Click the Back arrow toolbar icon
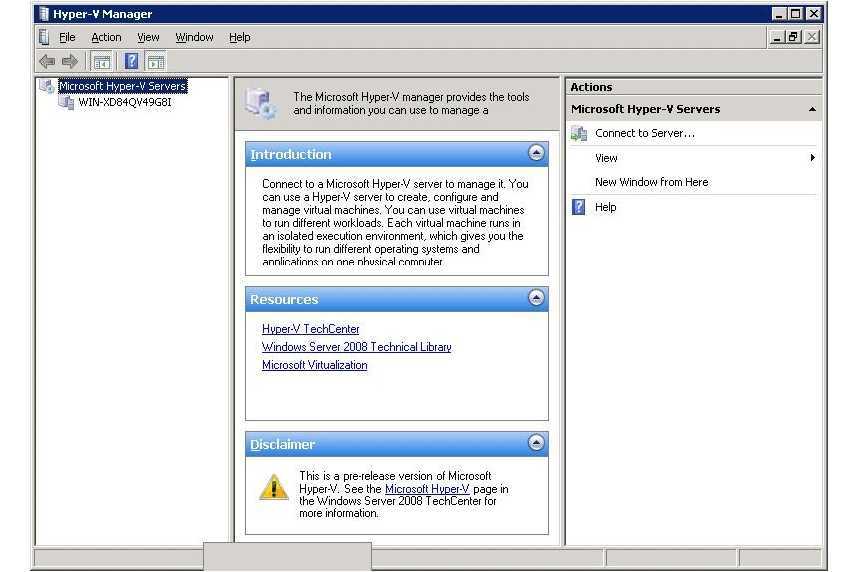The image size is (858, 572). coord(47,62)
